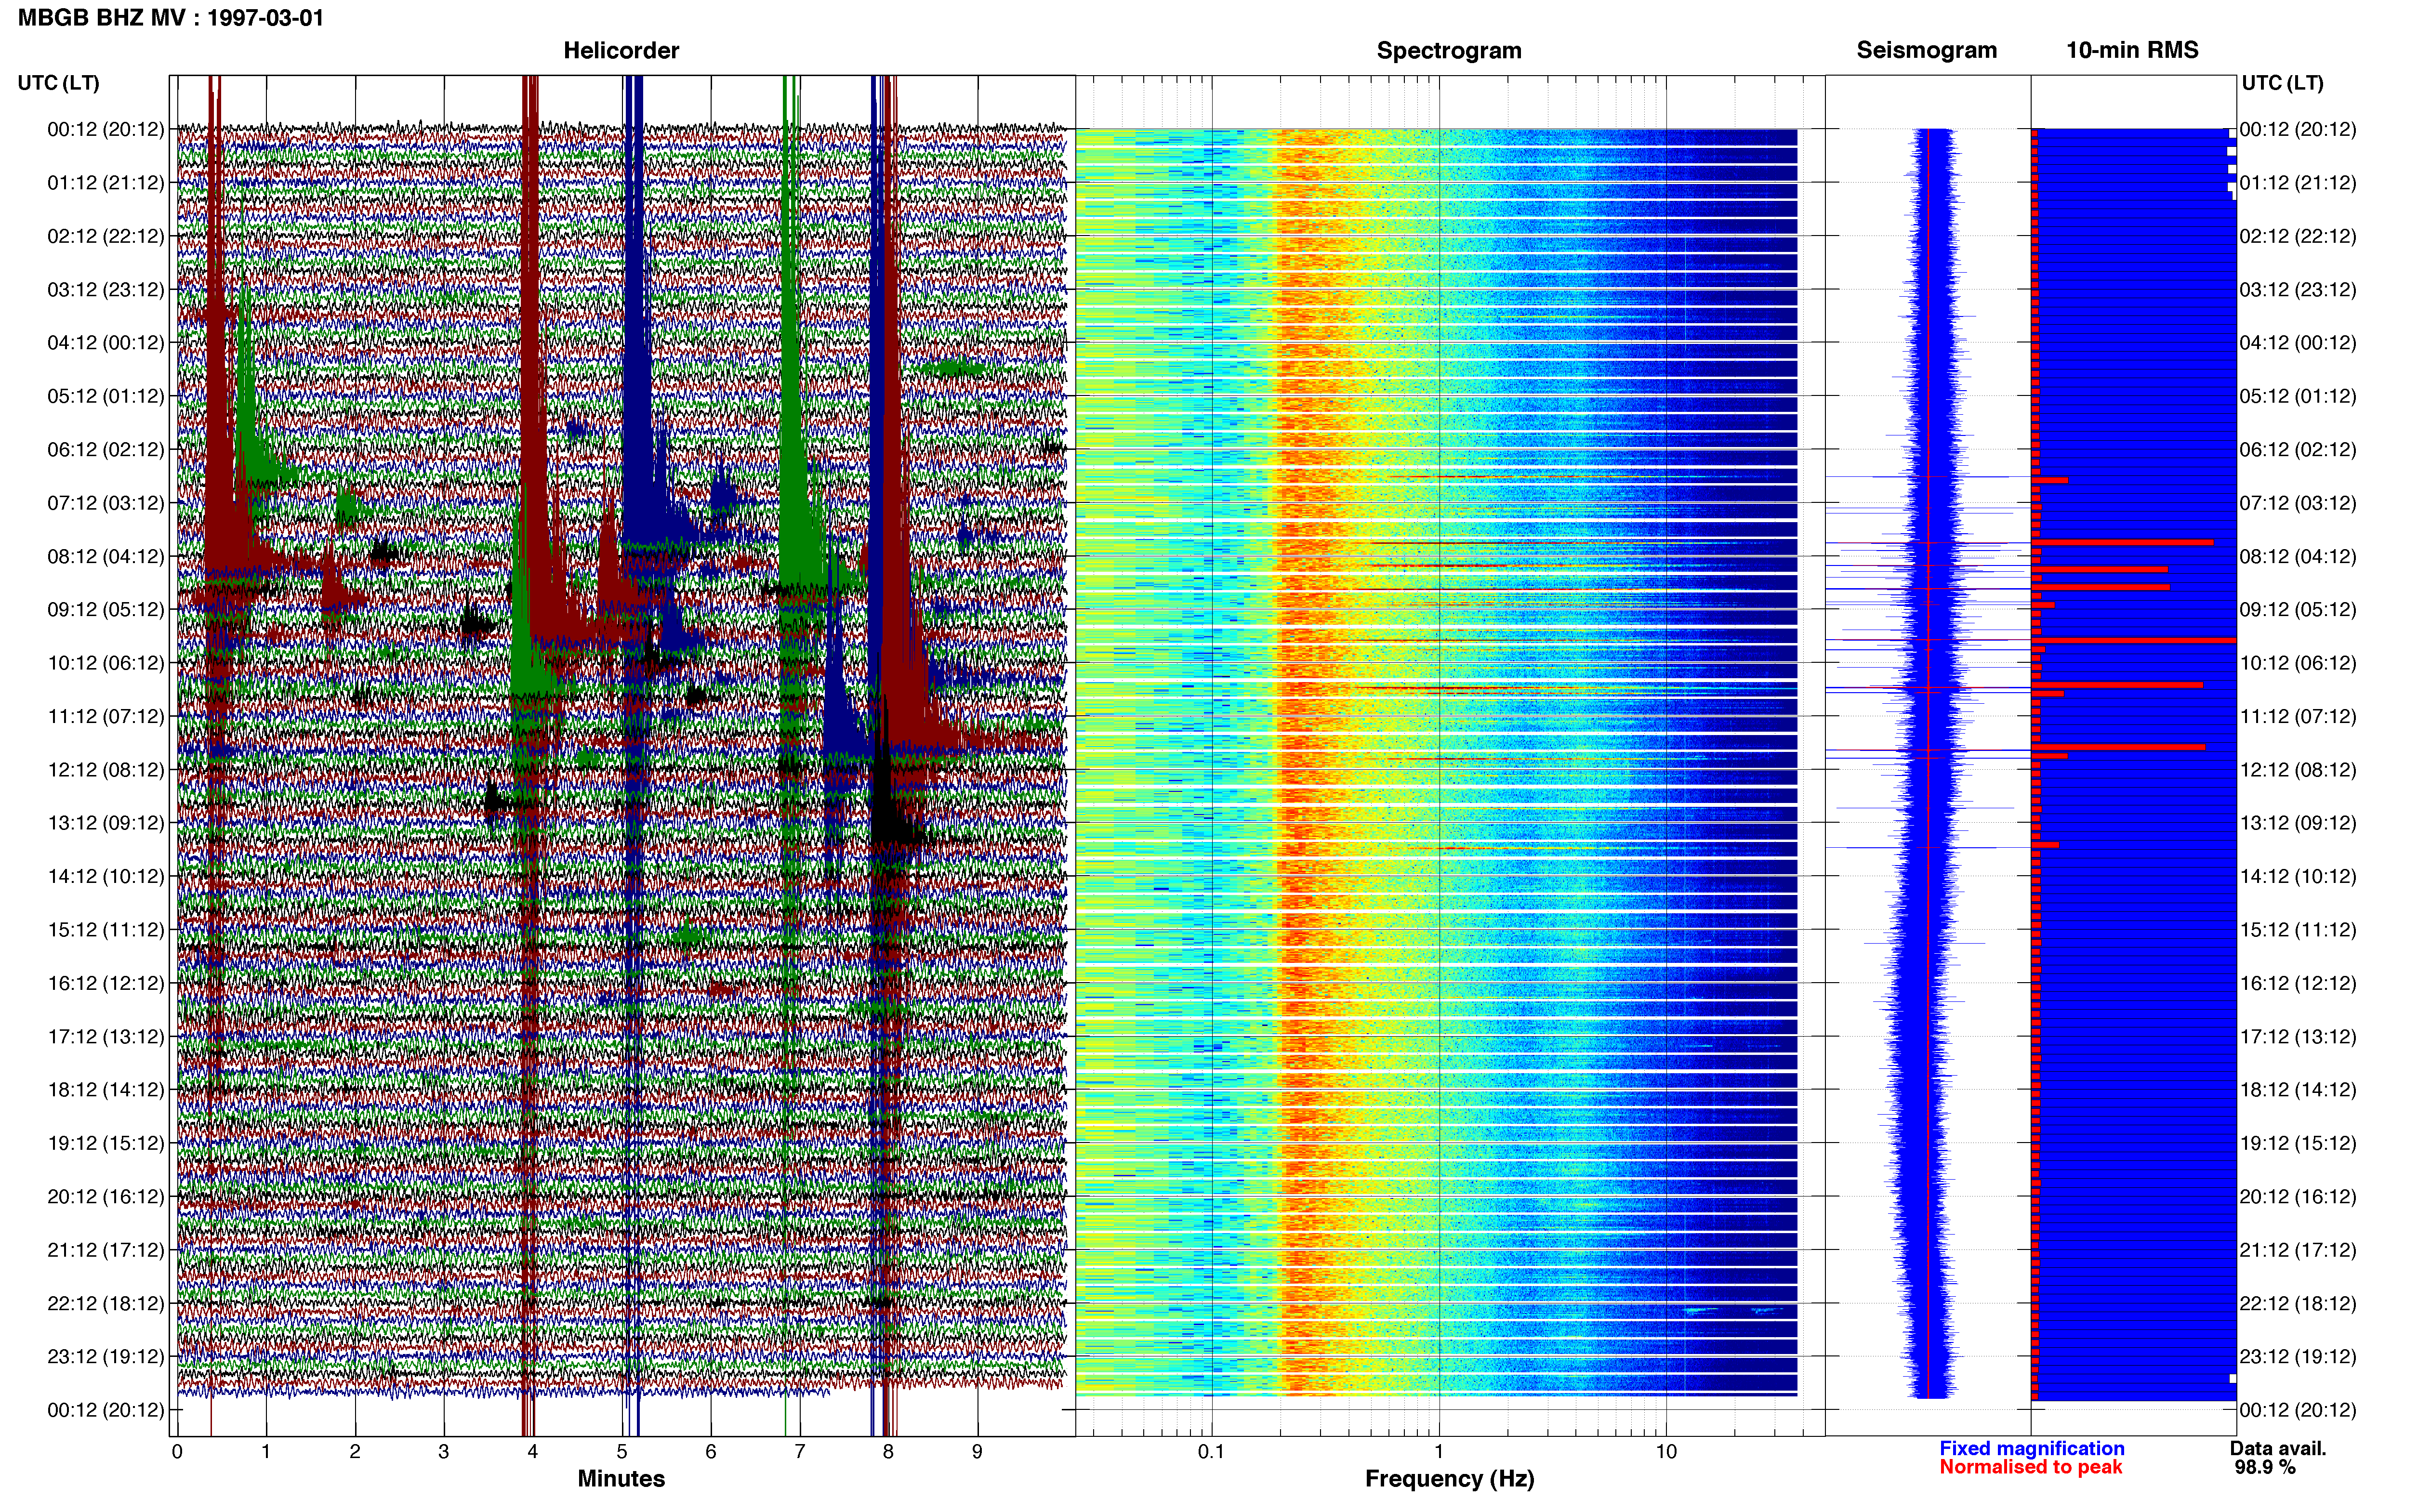2418x1512 pixels.
Task: Click the '10' Hz frequency tick label
Action: click(x=1666, y=1451)
